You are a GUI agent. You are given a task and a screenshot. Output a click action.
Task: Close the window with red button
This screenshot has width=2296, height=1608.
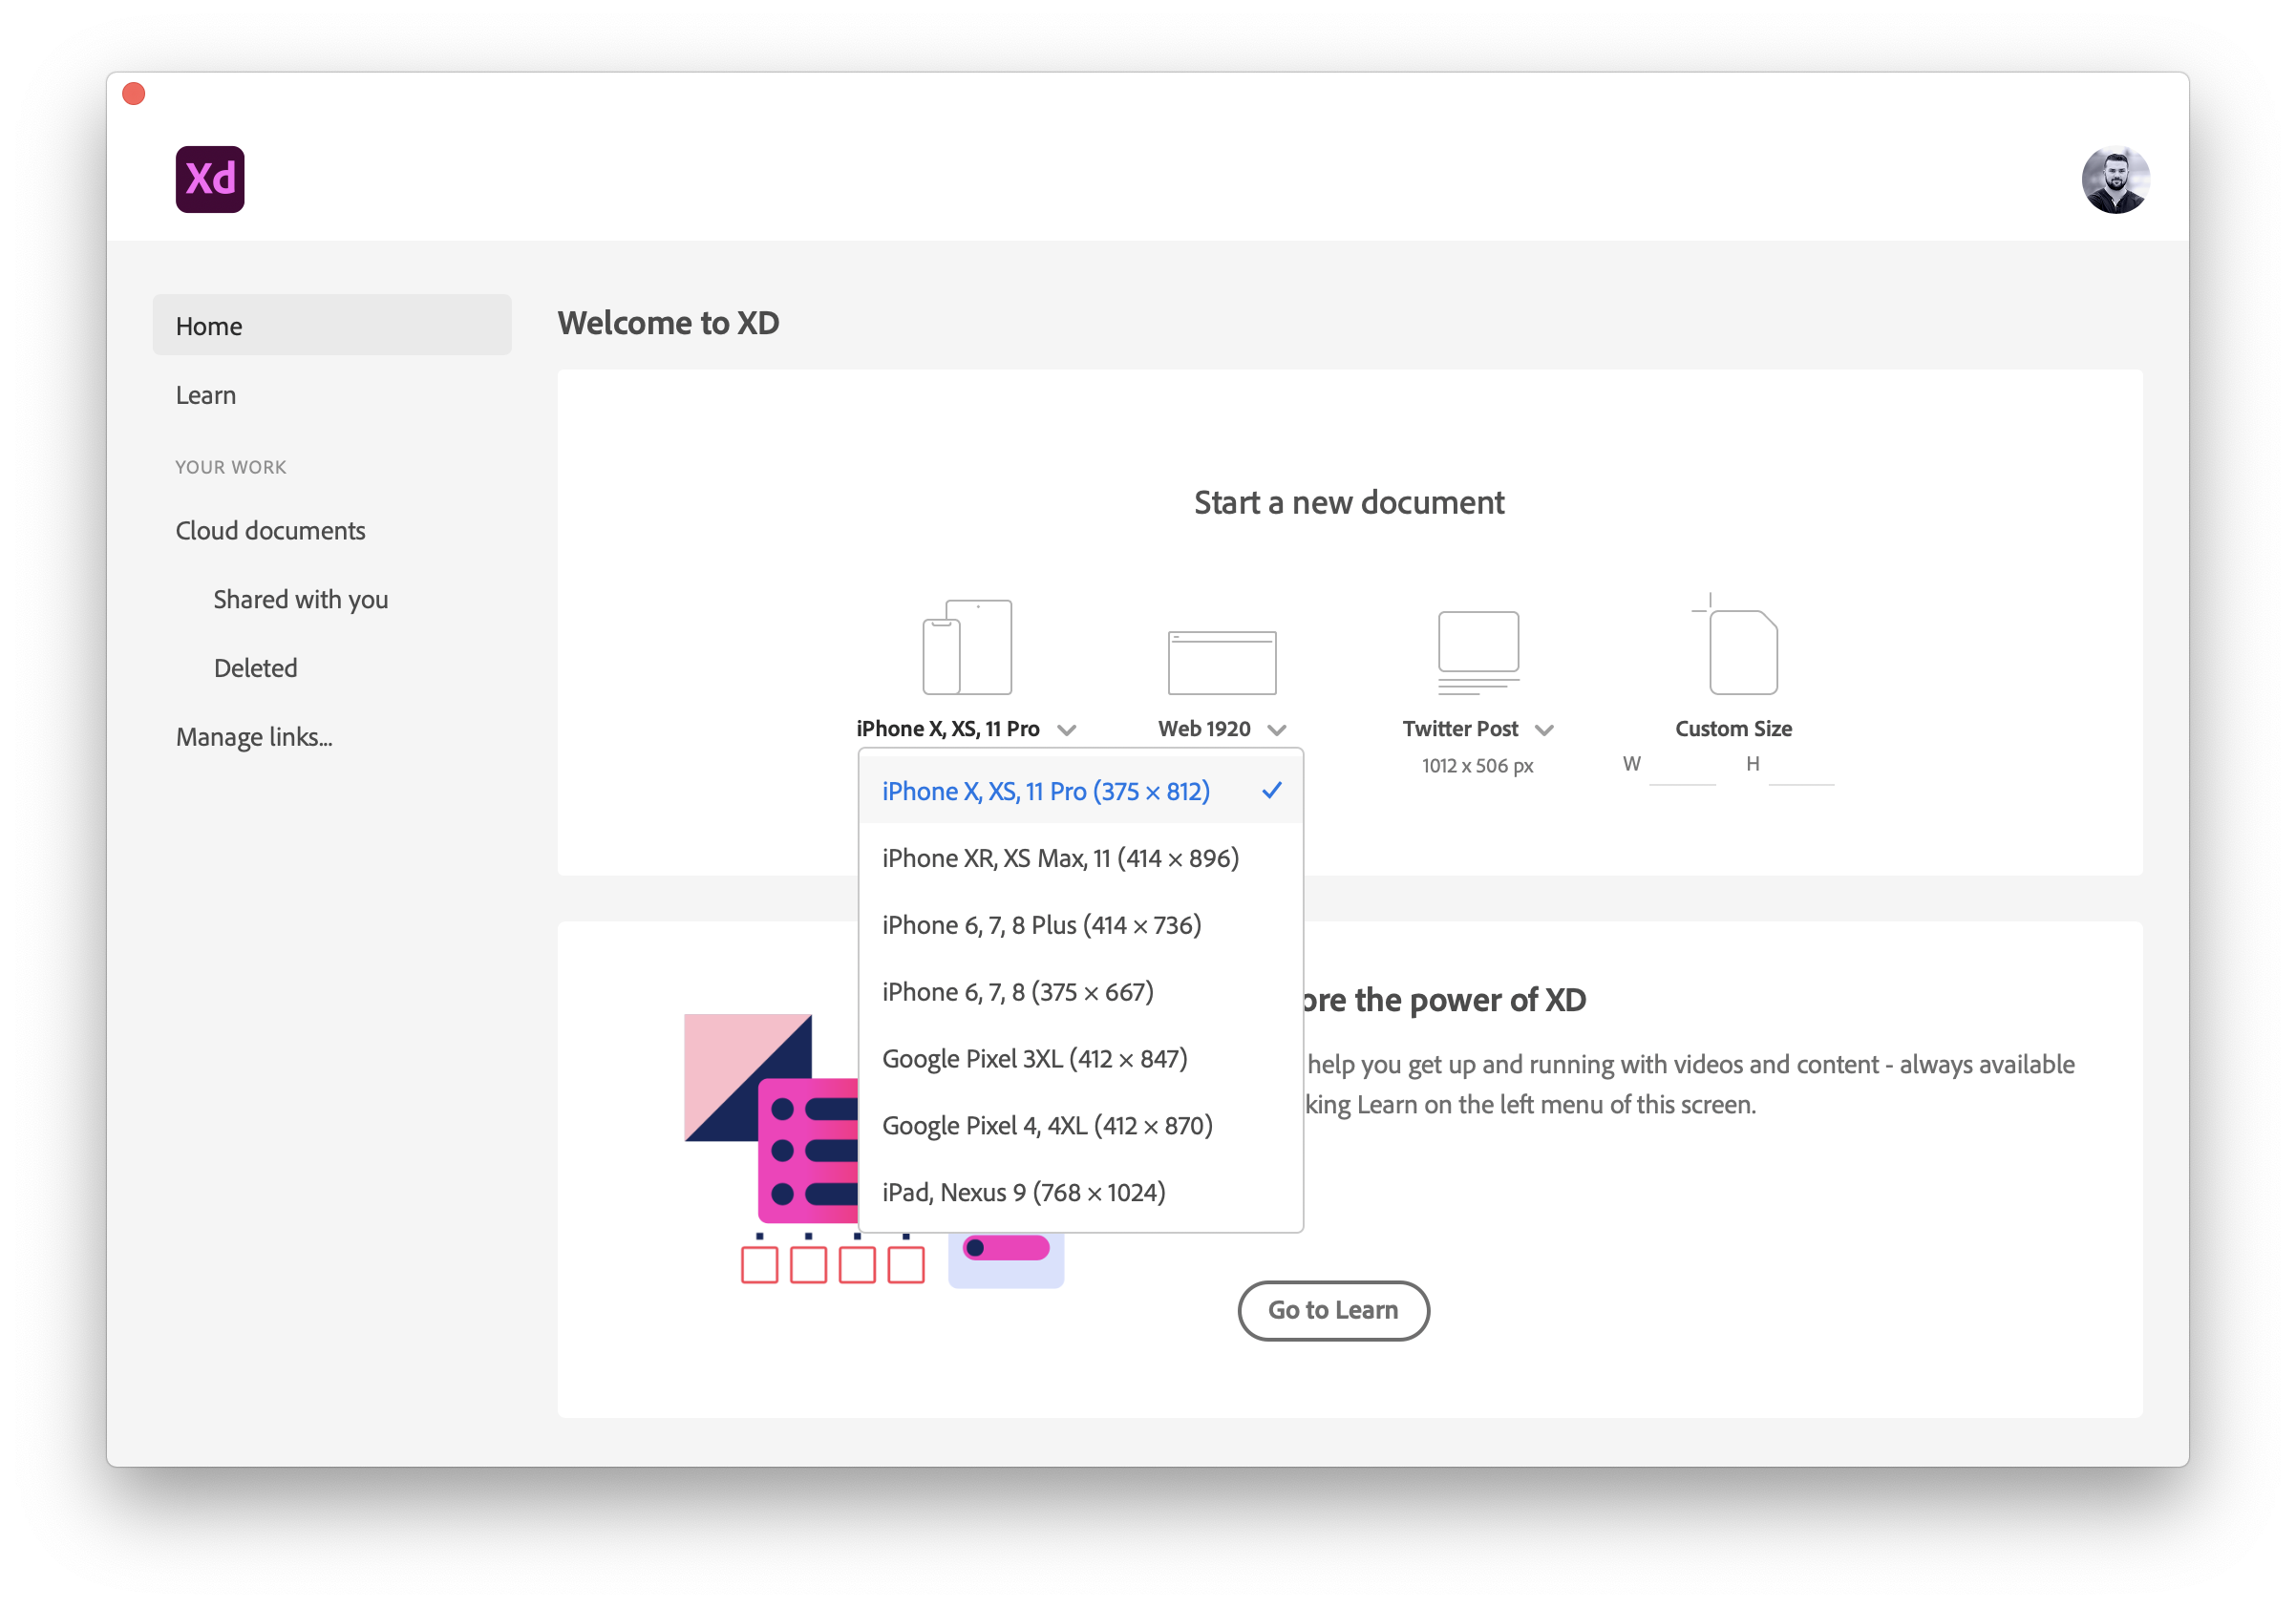[134, 94]
